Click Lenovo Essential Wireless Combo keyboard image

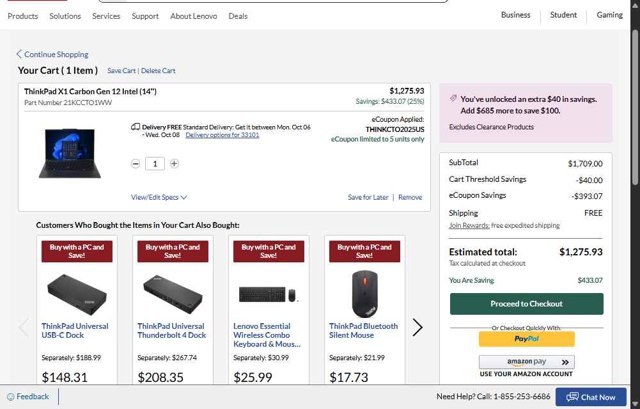[x=269, y=294]
